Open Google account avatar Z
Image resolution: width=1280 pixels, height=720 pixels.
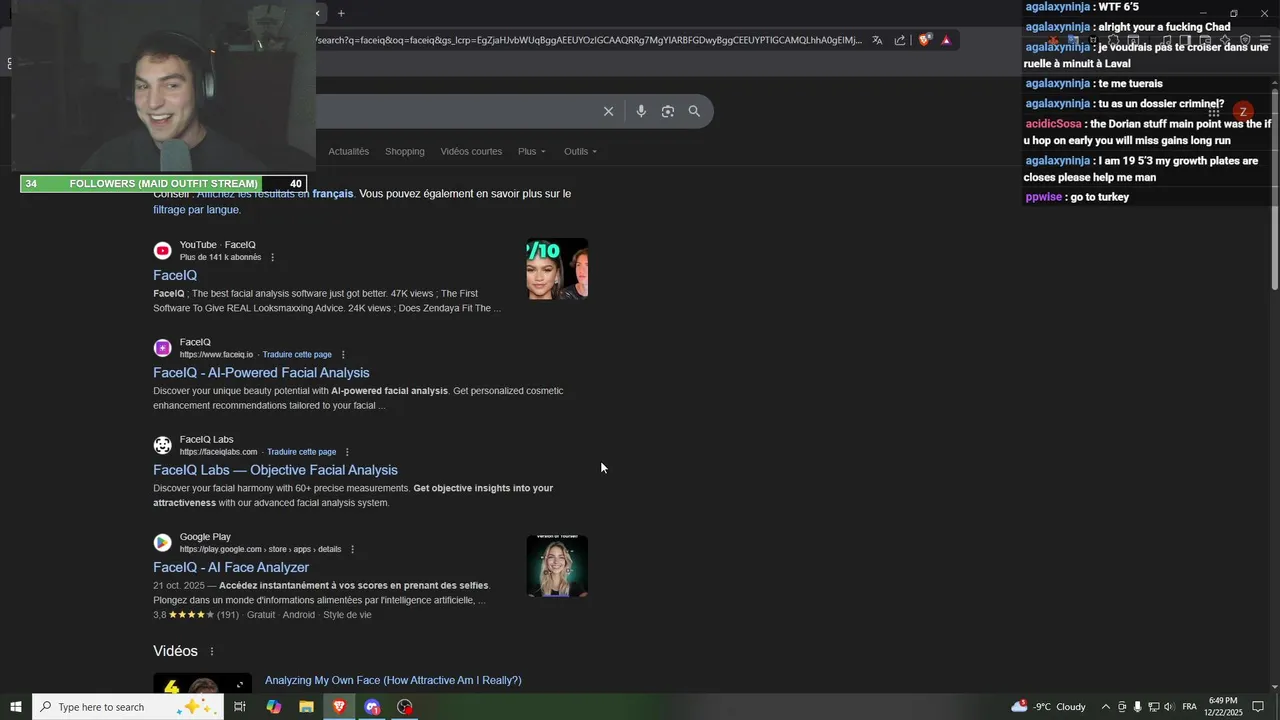point(1243,112)
